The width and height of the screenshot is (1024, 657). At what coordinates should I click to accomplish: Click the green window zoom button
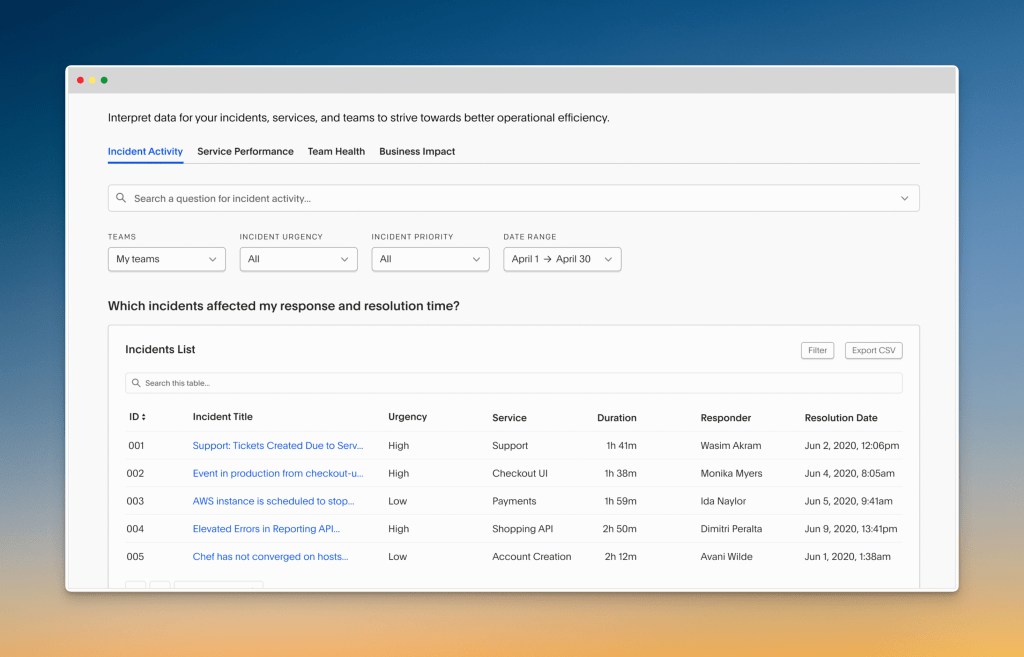click(104, 79)
